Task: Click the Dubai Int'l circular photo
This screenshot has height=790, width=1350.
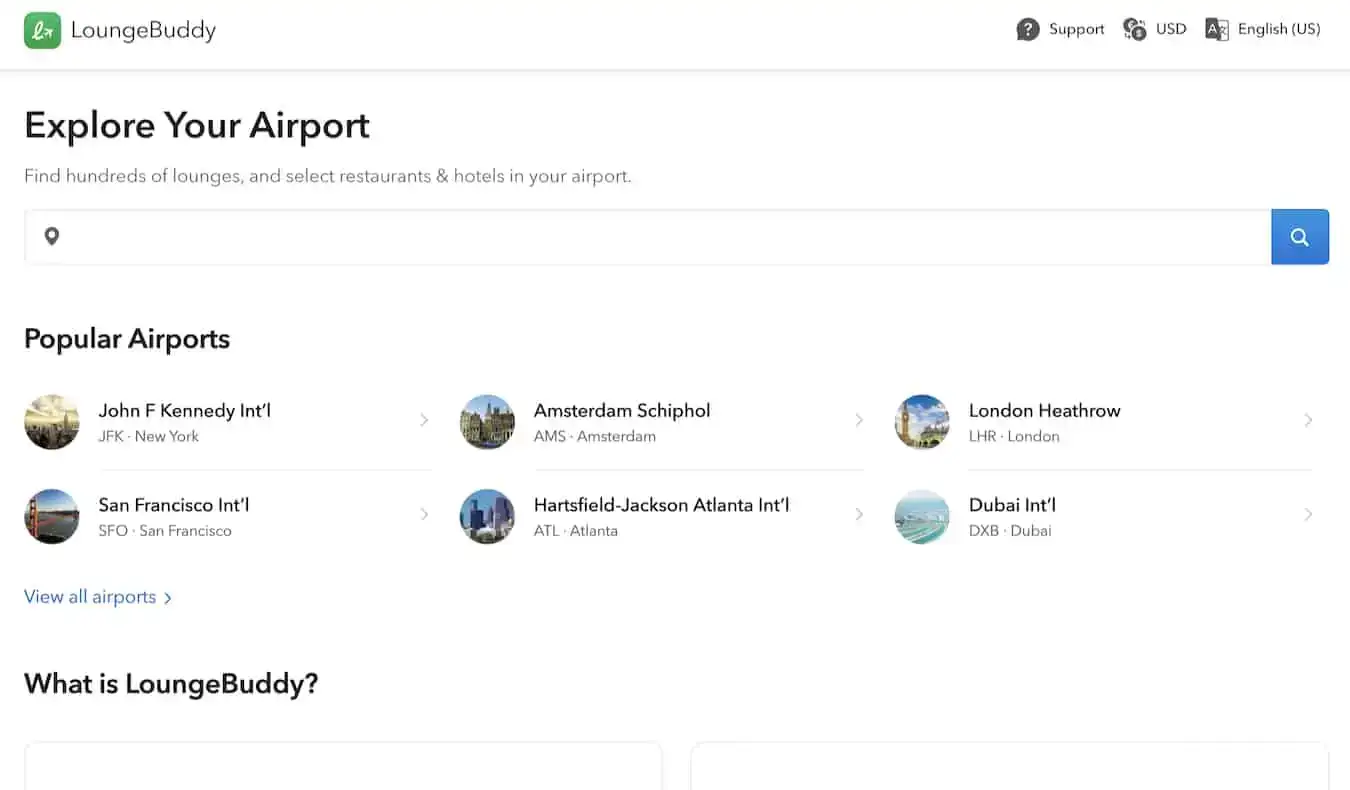Action: click(922, 516)
